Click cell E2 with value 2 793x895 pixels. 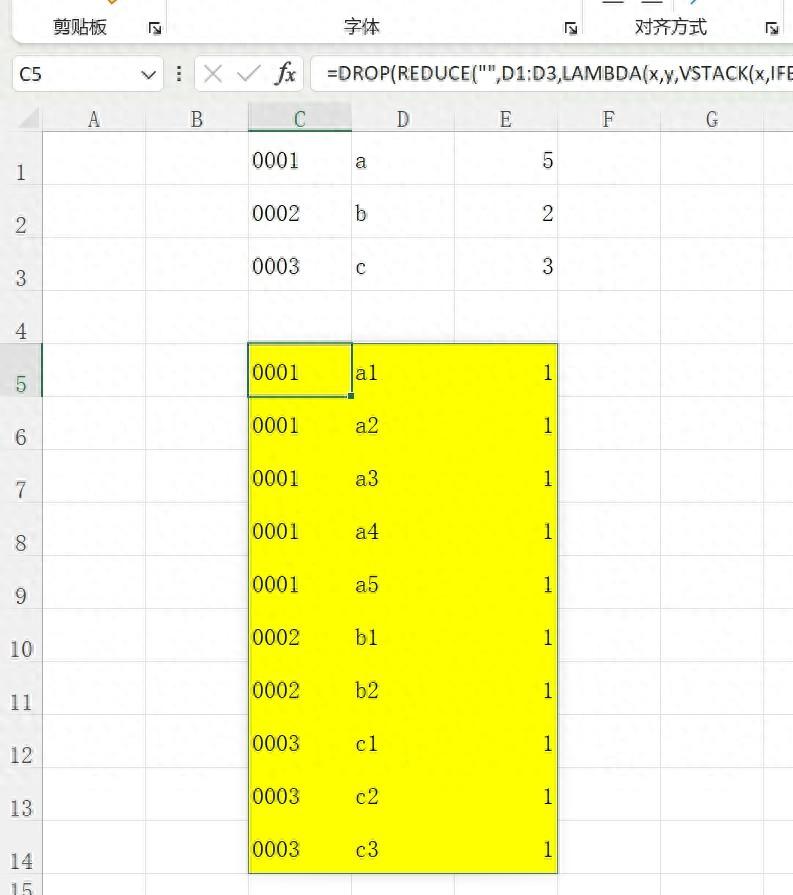click(x=506, y=211)
